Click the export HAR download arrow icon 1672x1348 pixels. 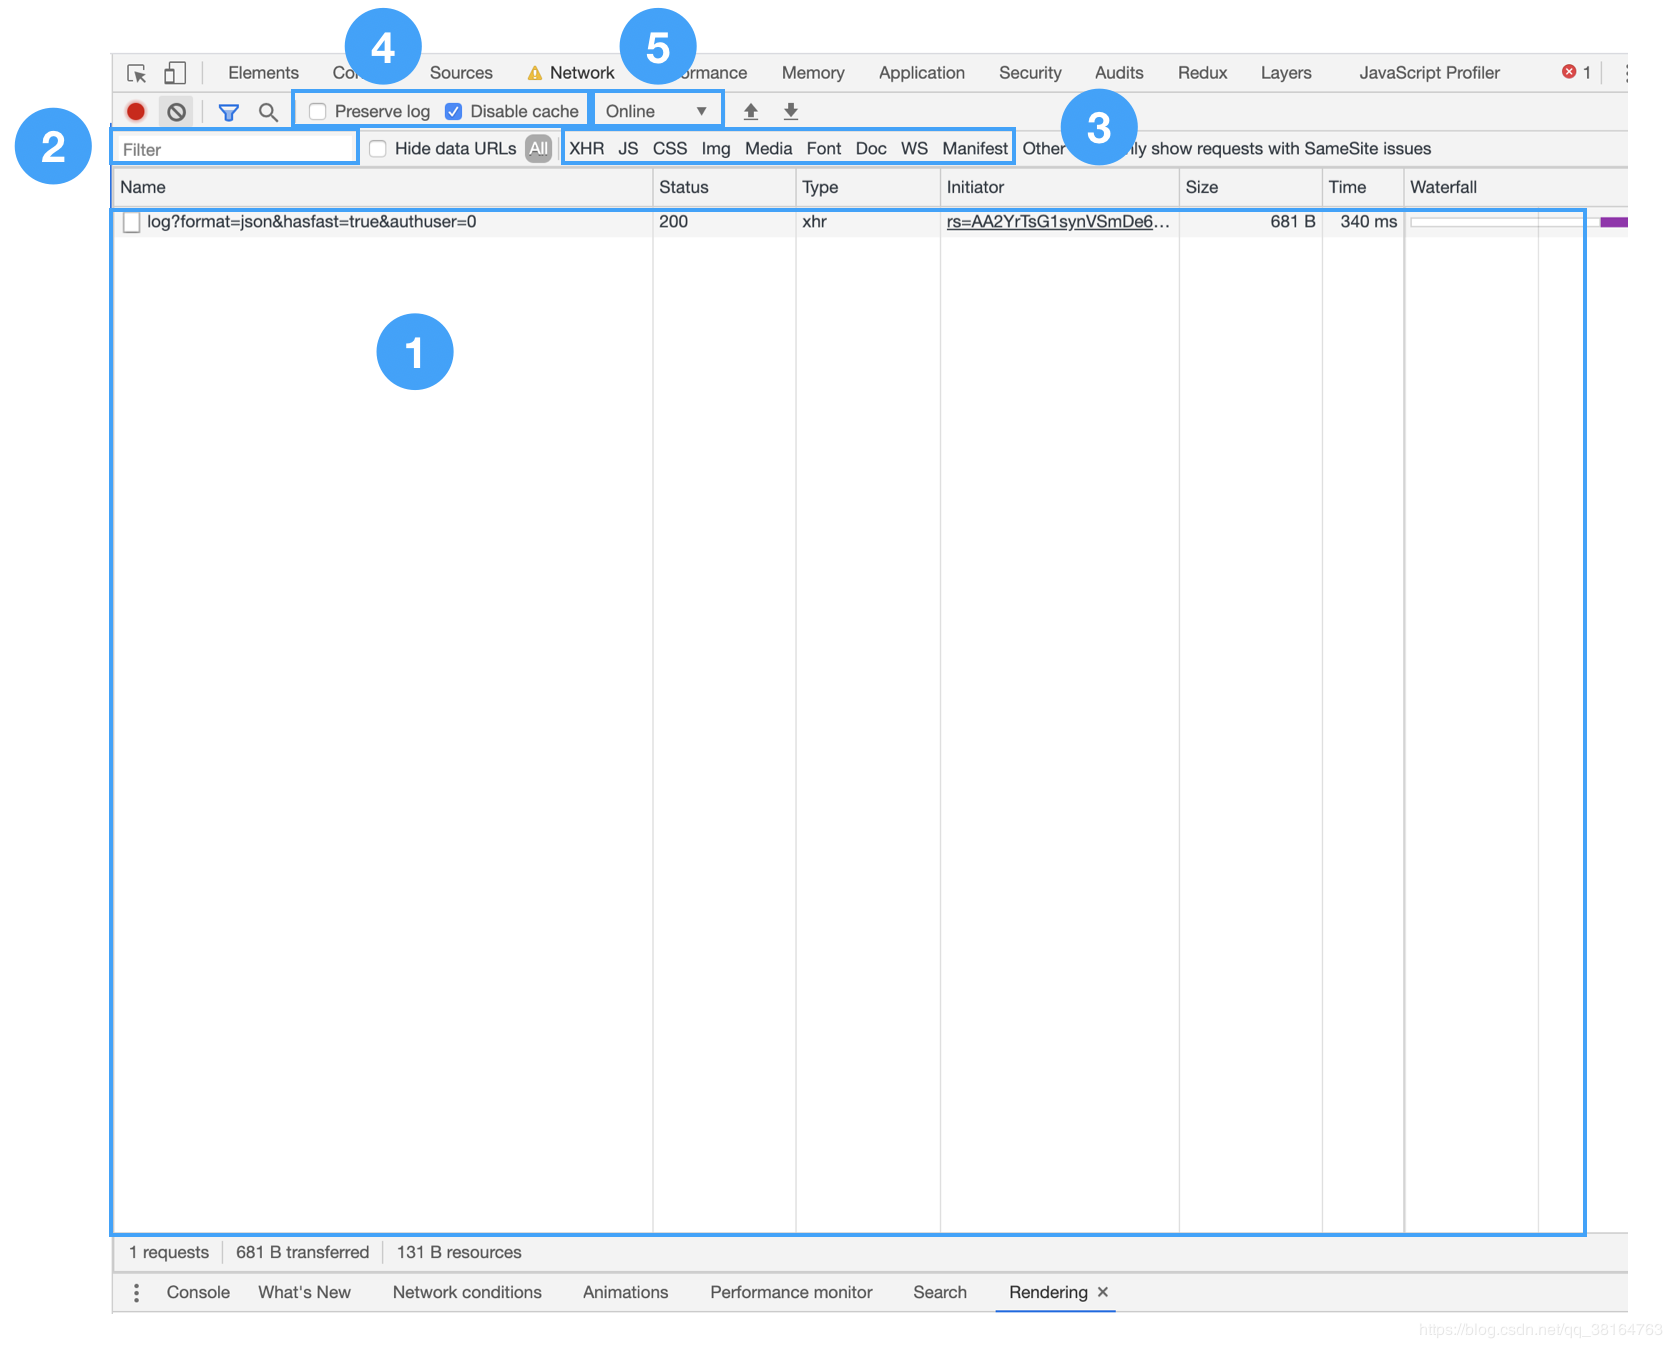791,111
